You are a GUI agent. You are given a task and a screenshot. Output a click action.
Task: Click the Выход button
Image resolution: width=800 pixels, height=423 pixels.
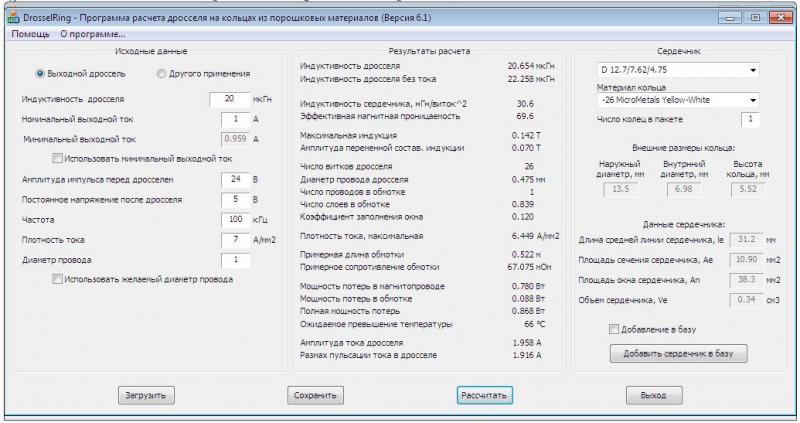pyautogui.click(x=653, y=395)
